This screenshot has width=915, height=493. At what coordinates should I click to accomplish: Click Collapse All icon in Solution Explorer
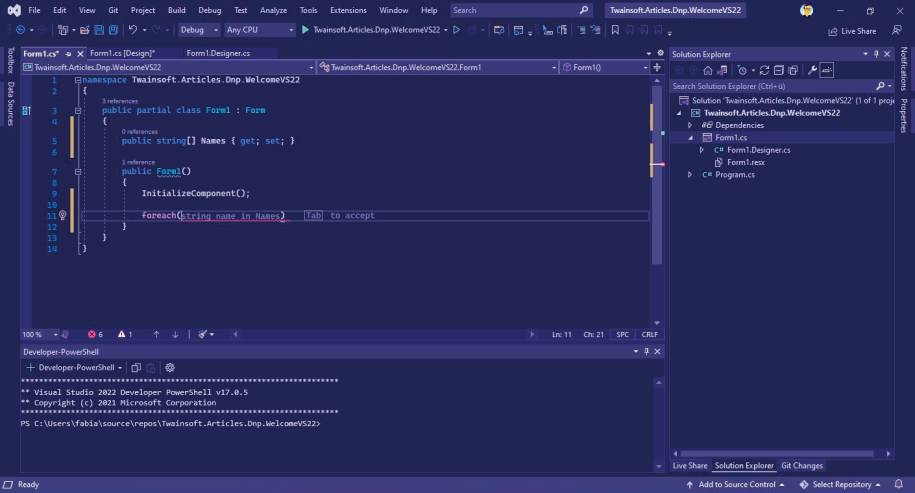778,70
